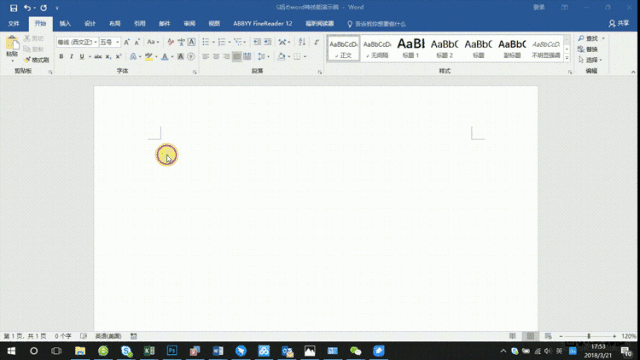The width and height of the screenshot is (640, 360).
Task: Align text to the left
Action: (x=205, y=57)
